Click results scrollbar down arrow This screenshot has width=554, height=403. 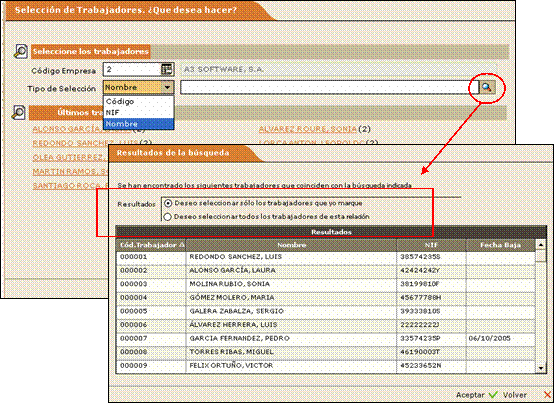(541, 368)
